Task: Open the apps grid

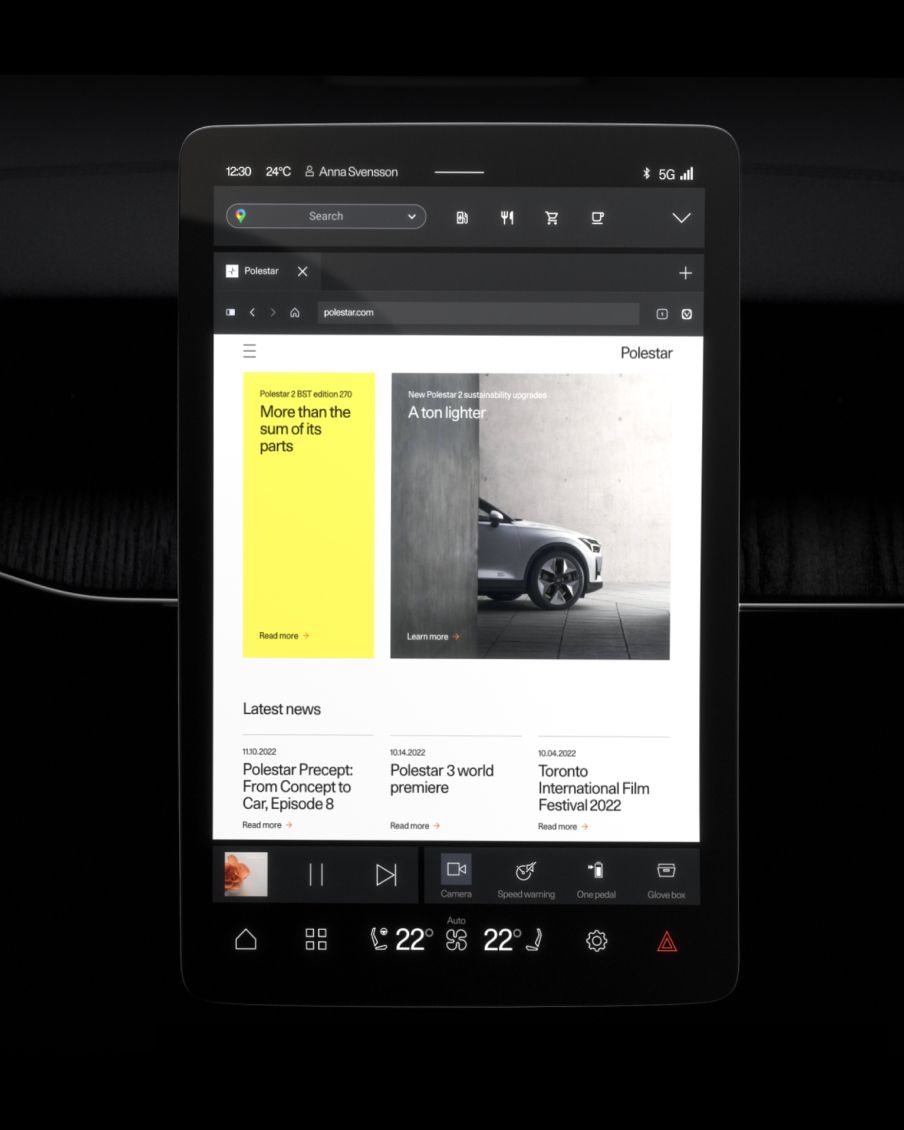Action: (316, 940)
